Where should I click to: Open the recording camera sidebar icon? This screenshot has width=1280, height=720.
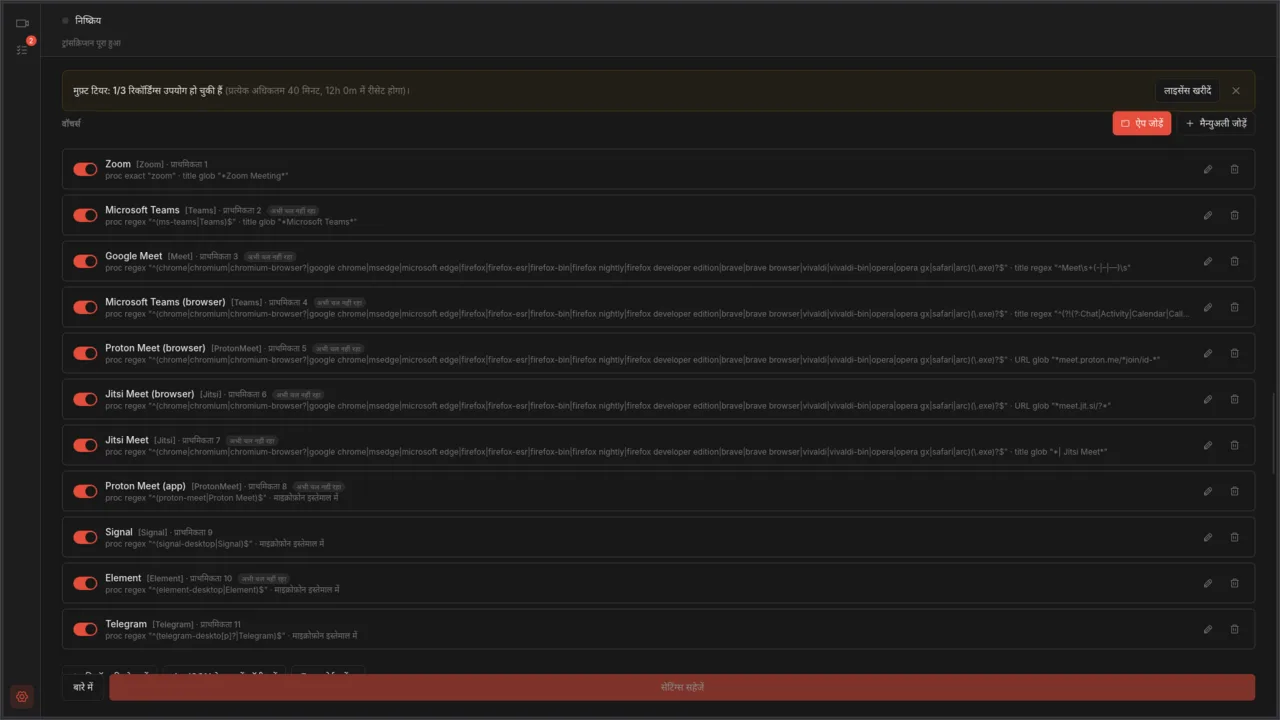pyautogui.click(x=22, y=23)
